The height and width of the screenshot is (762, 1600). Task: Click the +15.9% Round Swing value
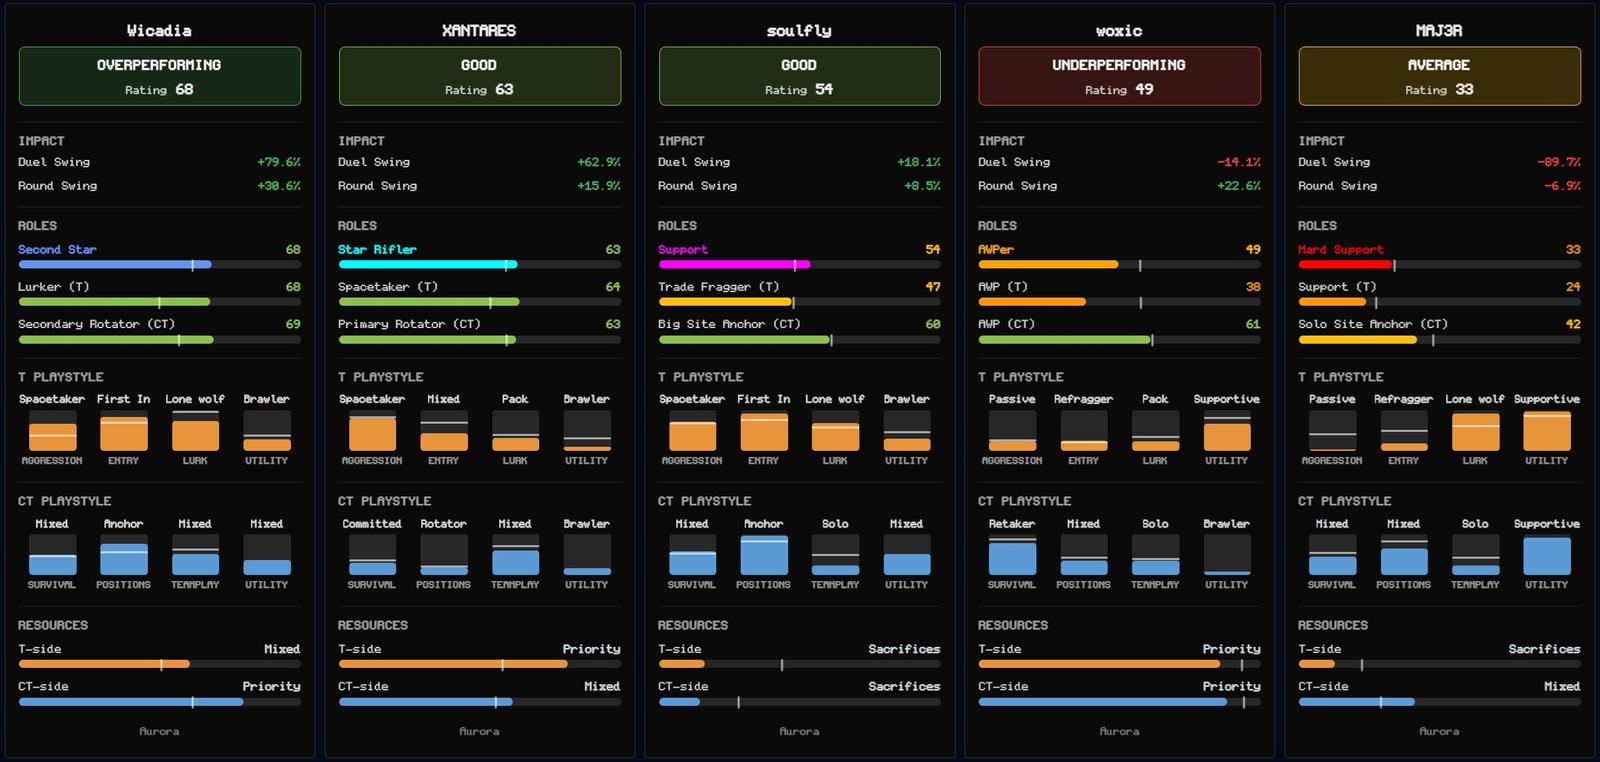pos(599,186)
